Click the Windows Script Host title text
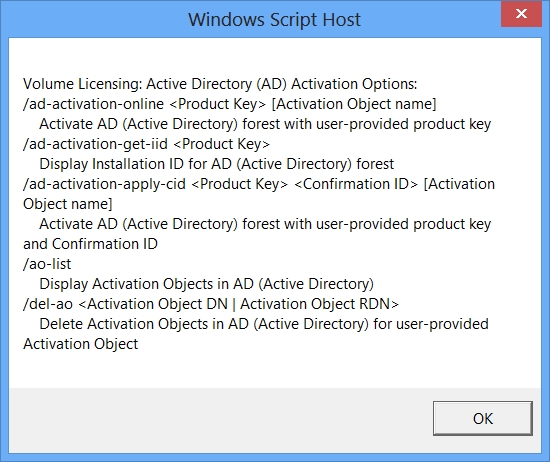Viewport: 550px width, 462px height. 274,20
